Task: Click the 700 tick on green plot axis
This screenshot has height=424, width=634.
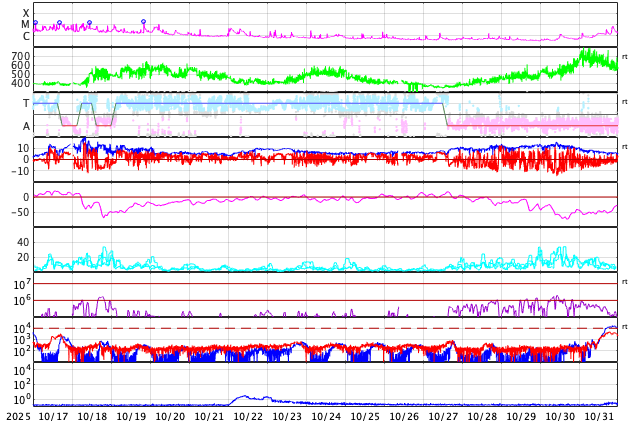Action: [x=20, y=55]
